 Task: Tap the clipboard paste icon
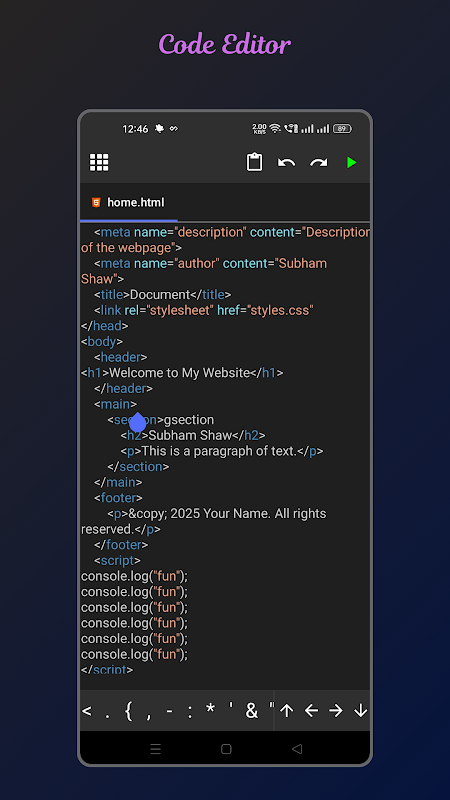pyautogui.click(x=254, y=162)
